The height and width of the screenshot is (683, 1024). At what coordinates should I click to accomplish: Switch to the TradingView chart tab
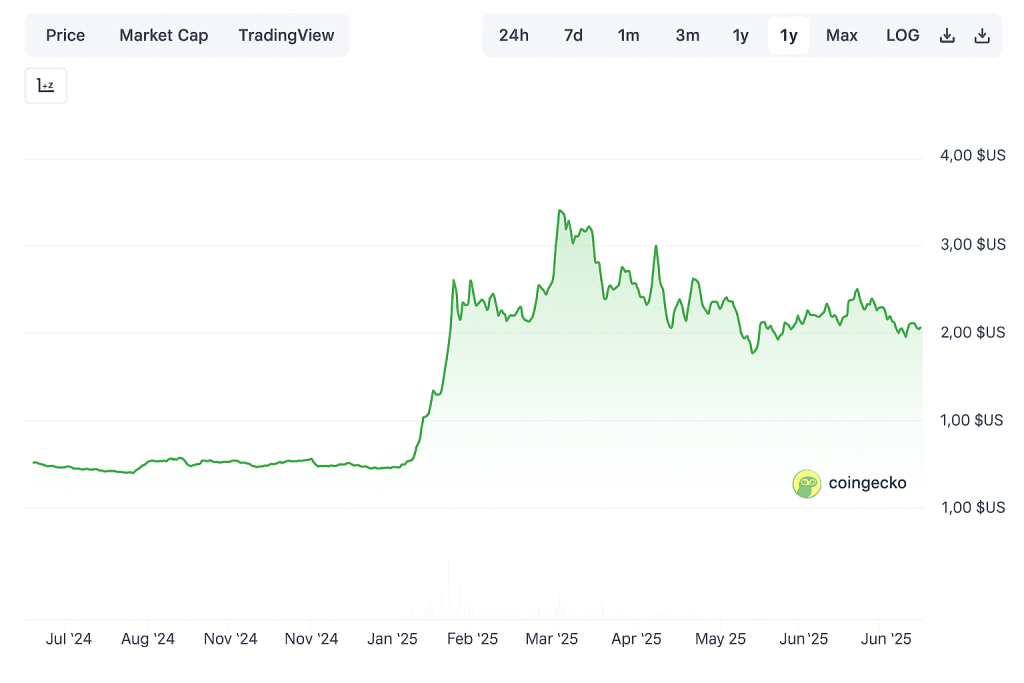286,36
